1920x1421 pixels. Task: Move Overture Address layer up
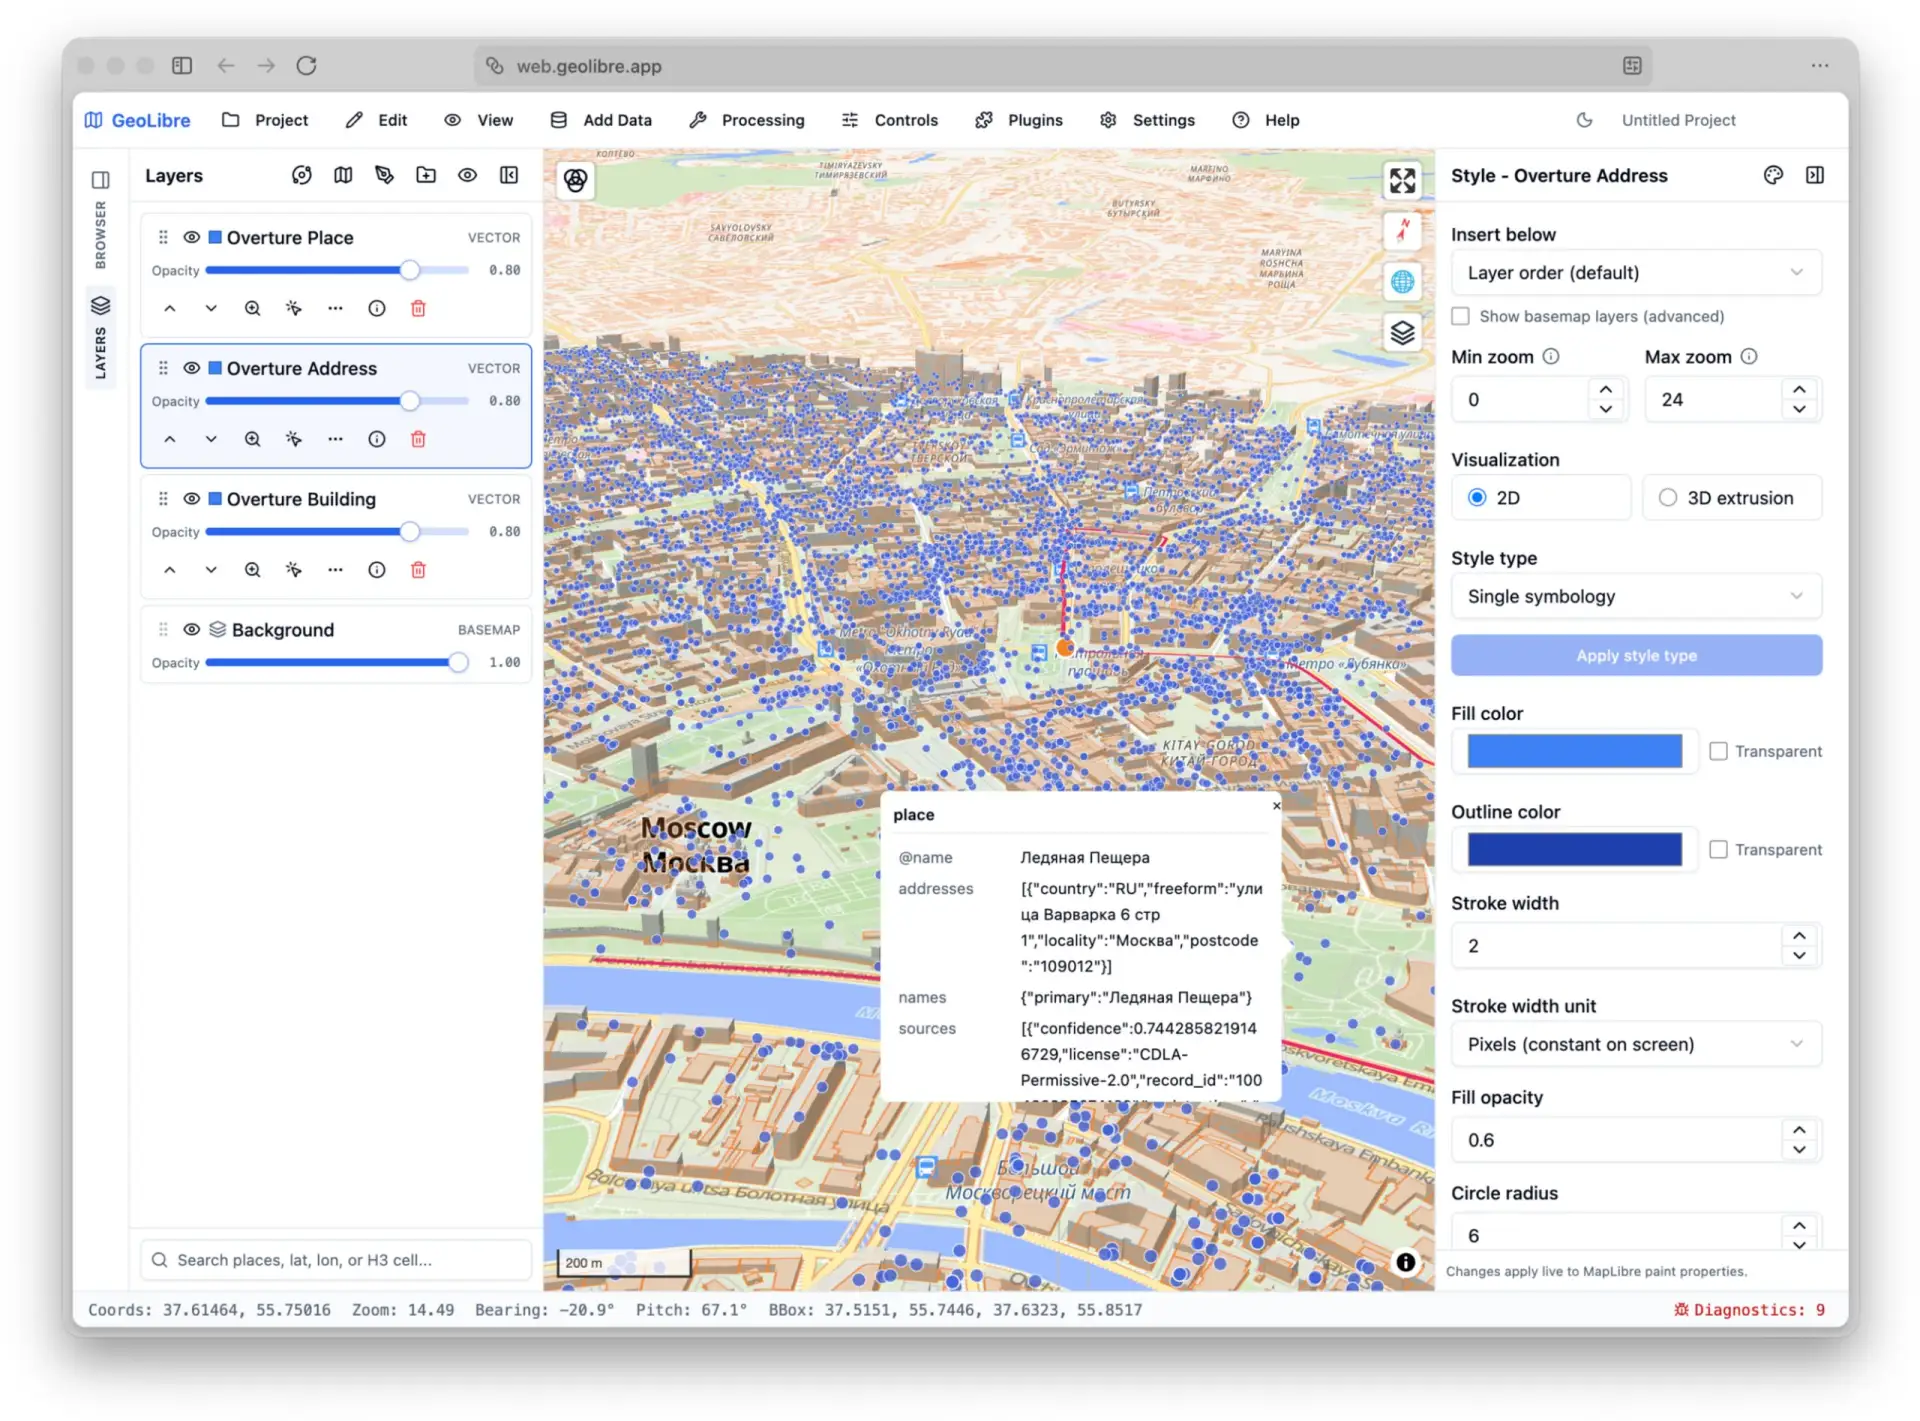(170, 439)
